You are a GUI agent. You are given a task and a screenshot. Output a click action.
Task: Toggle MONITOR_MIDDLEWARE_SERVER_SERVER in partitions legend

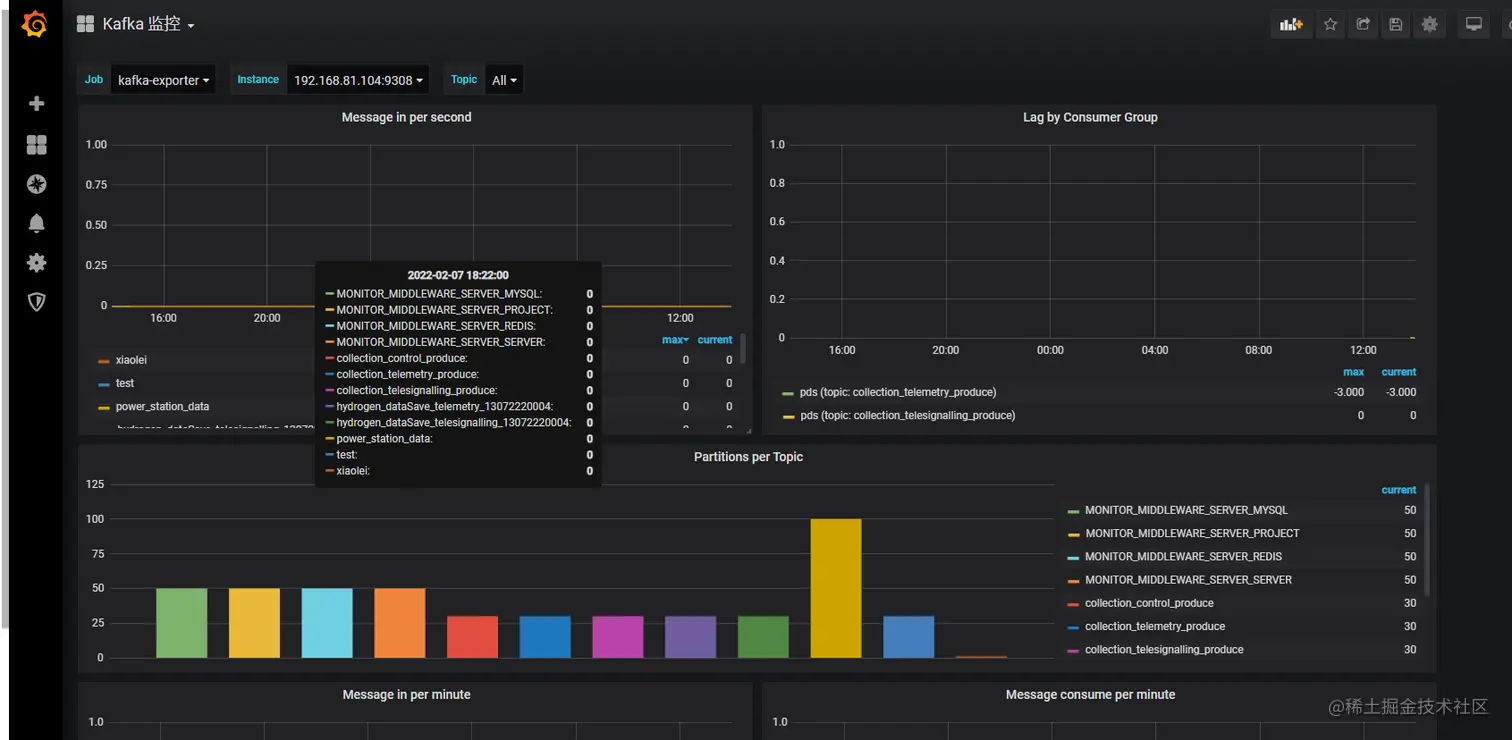coord(1188,579)
